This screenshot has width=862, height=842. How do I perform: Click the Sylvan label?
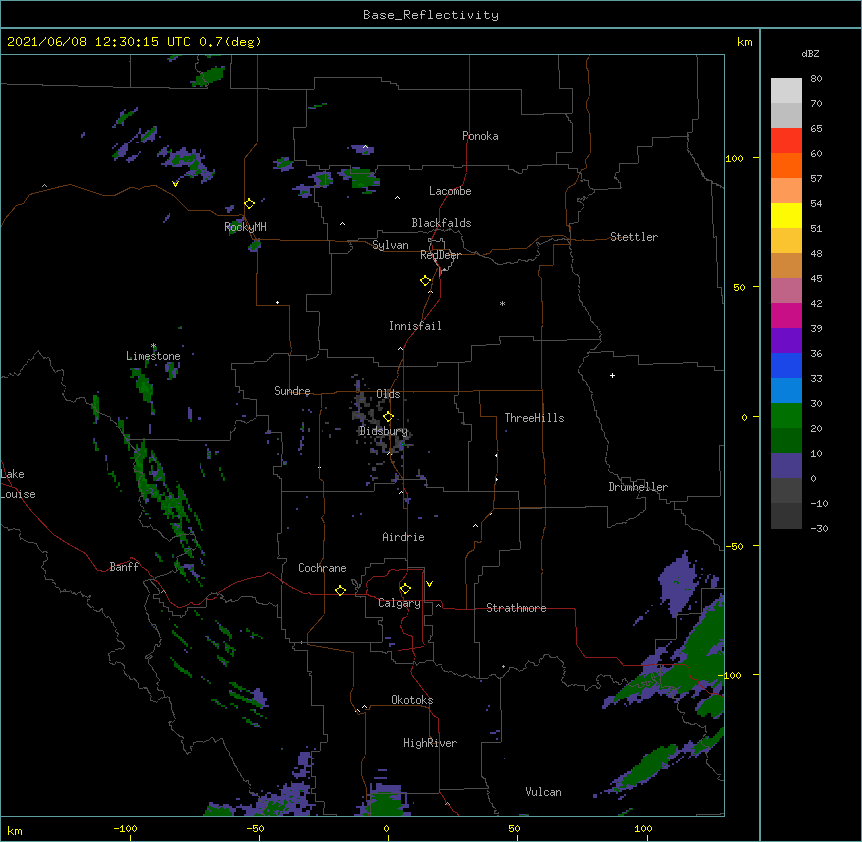point(390,245)
